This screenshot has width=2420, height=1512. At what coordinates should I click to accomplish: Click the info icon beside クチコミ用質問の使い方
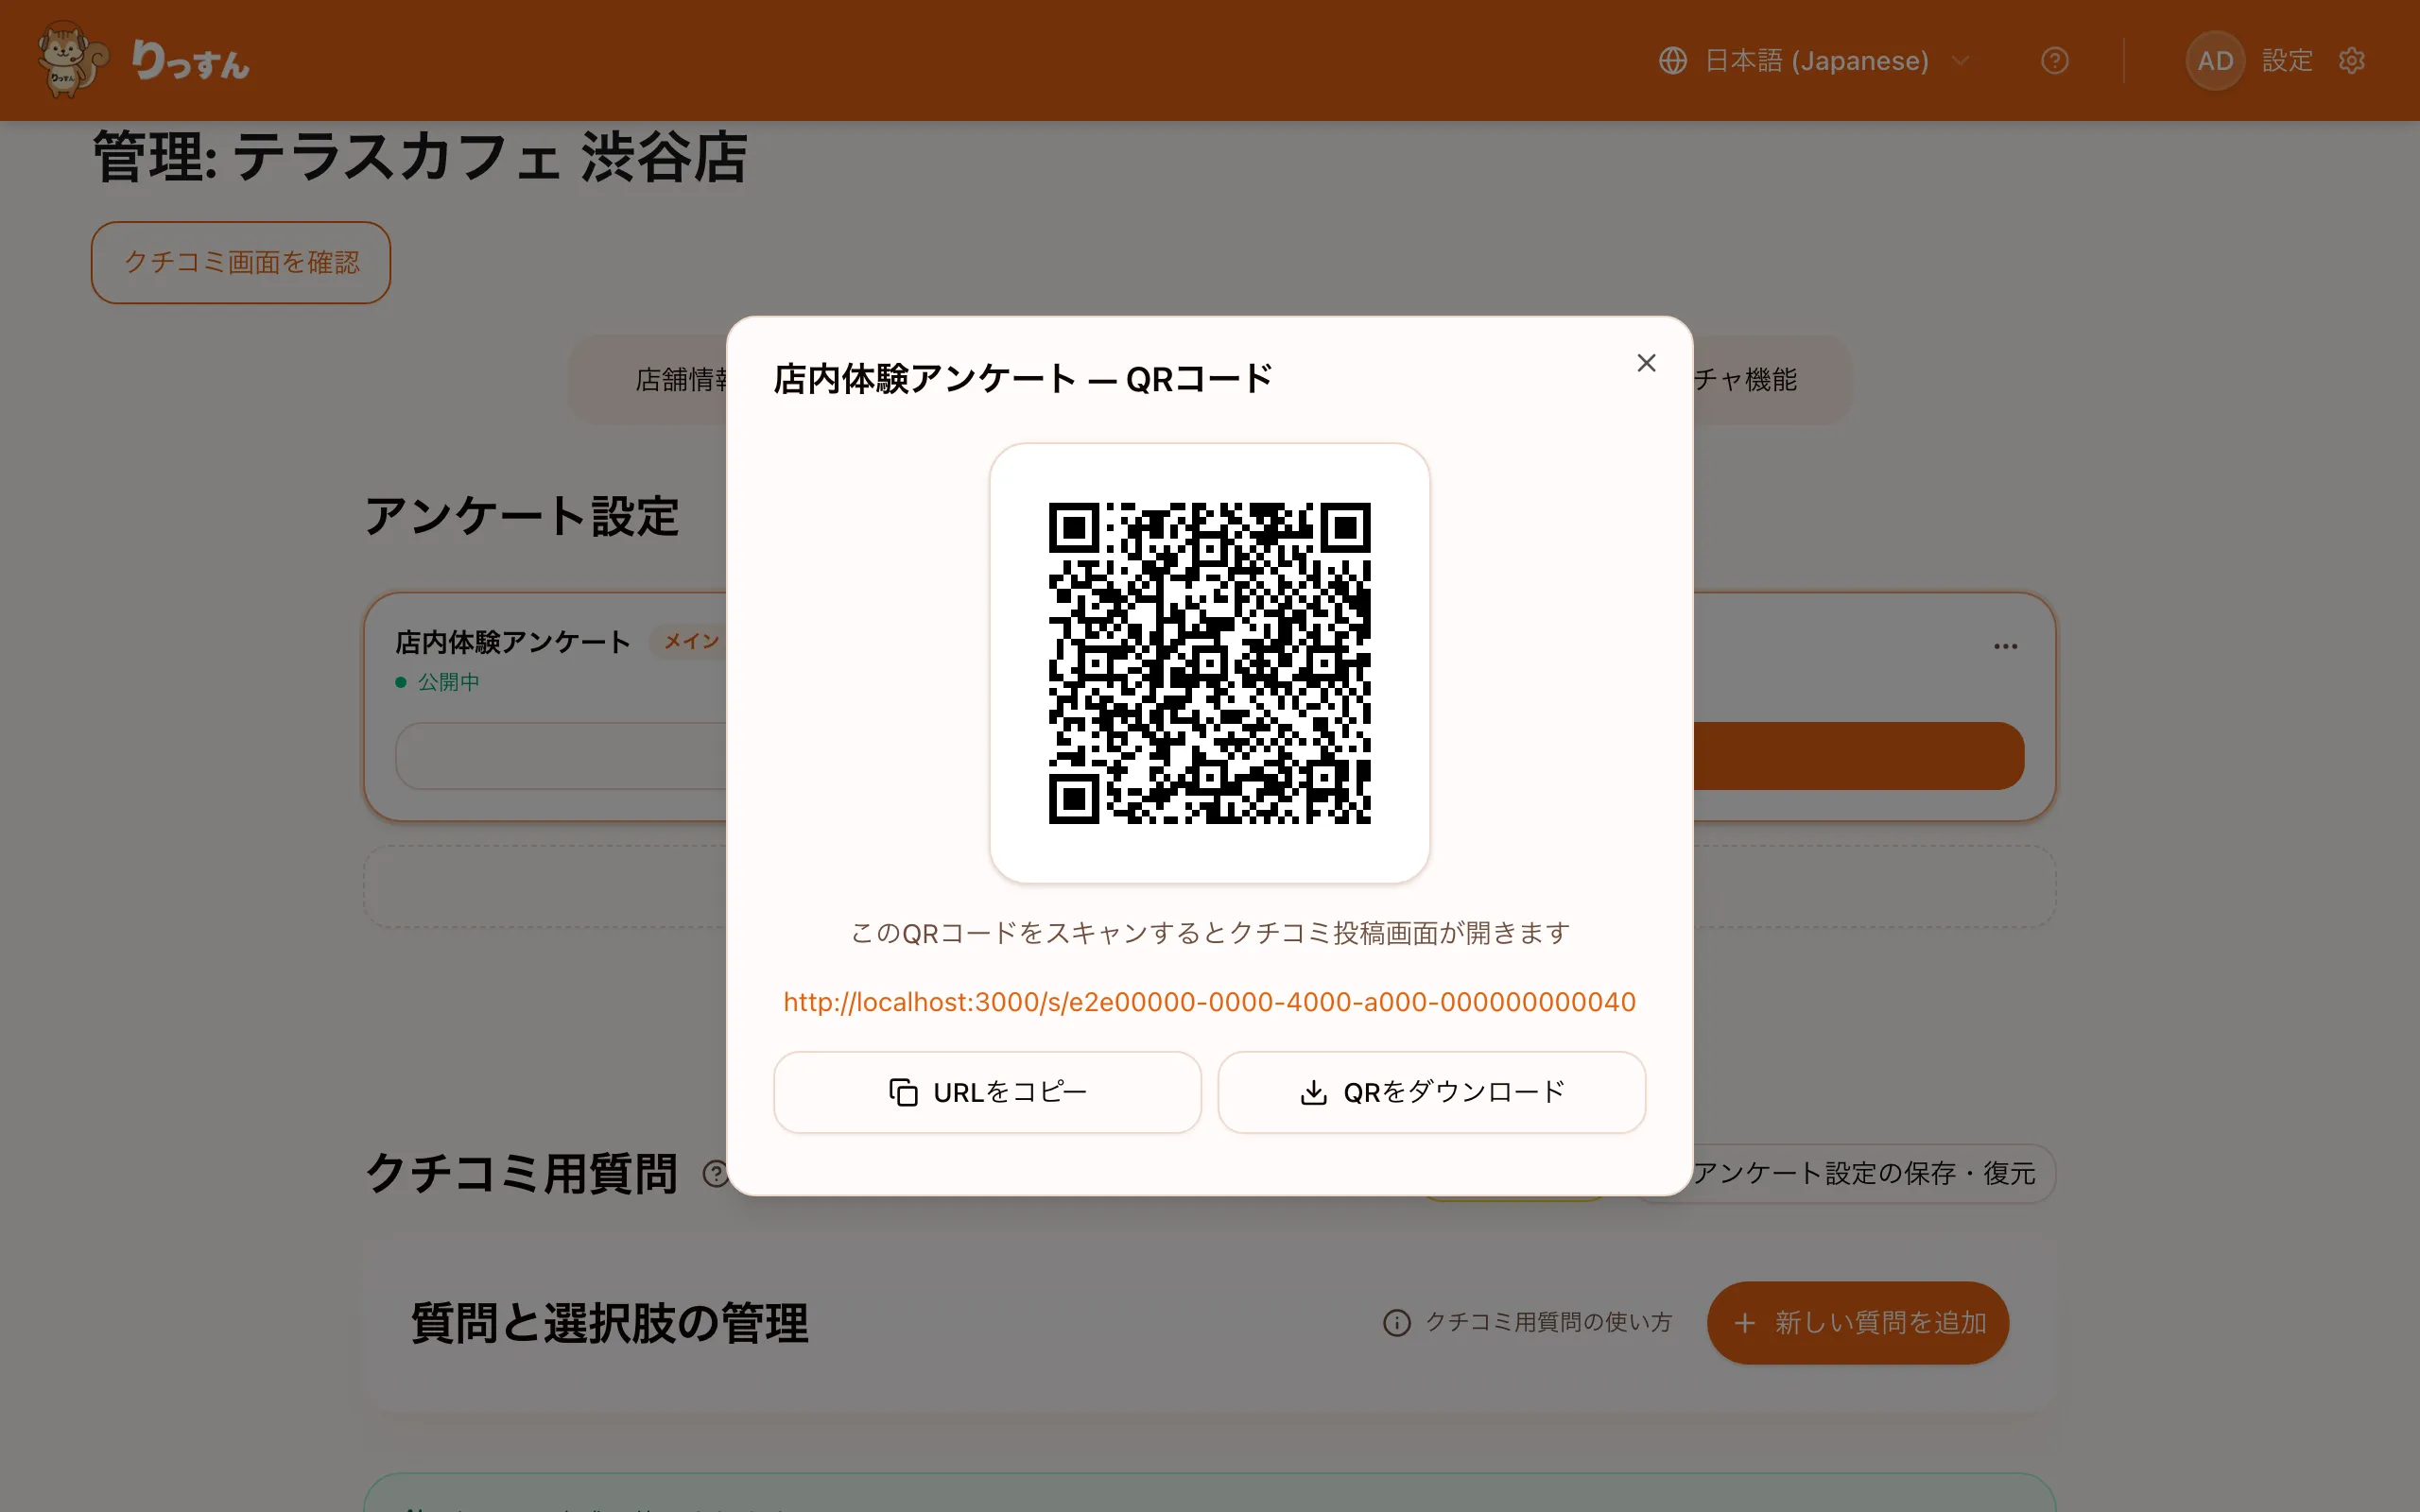pyautogui.click(x=1396, y=1322)
